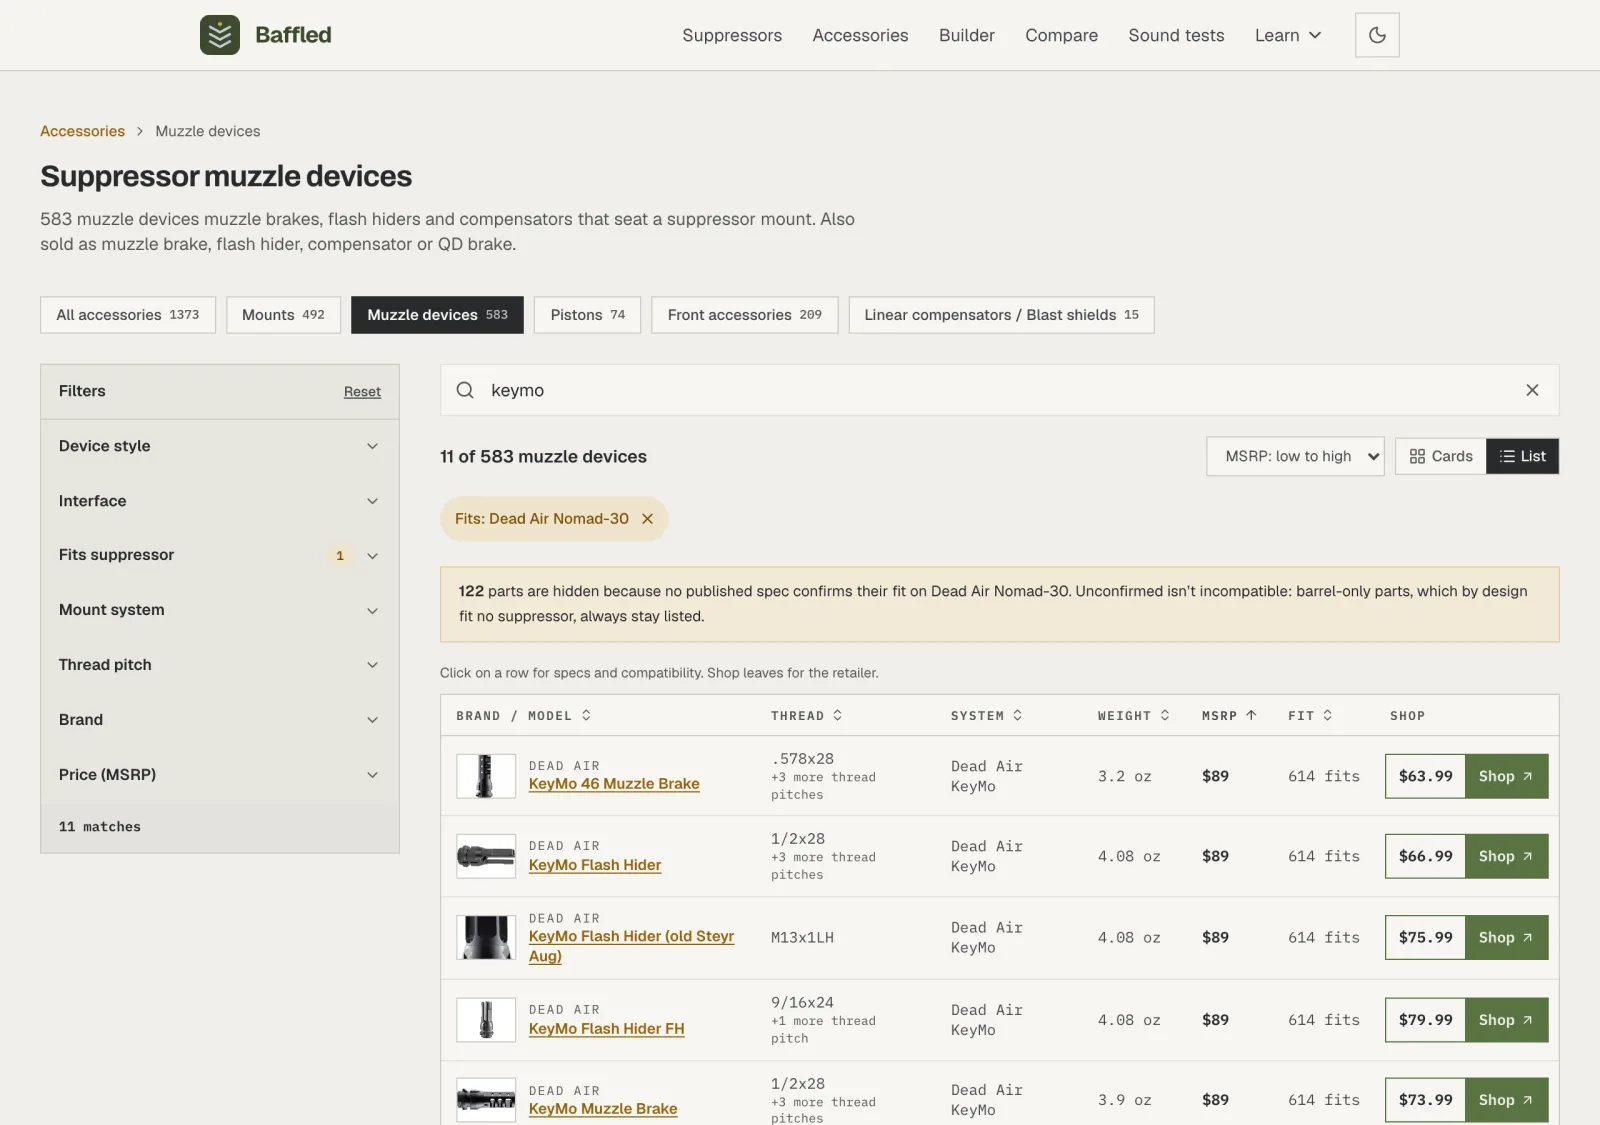Focus the keymo search field

click(x=1000, y=390)
